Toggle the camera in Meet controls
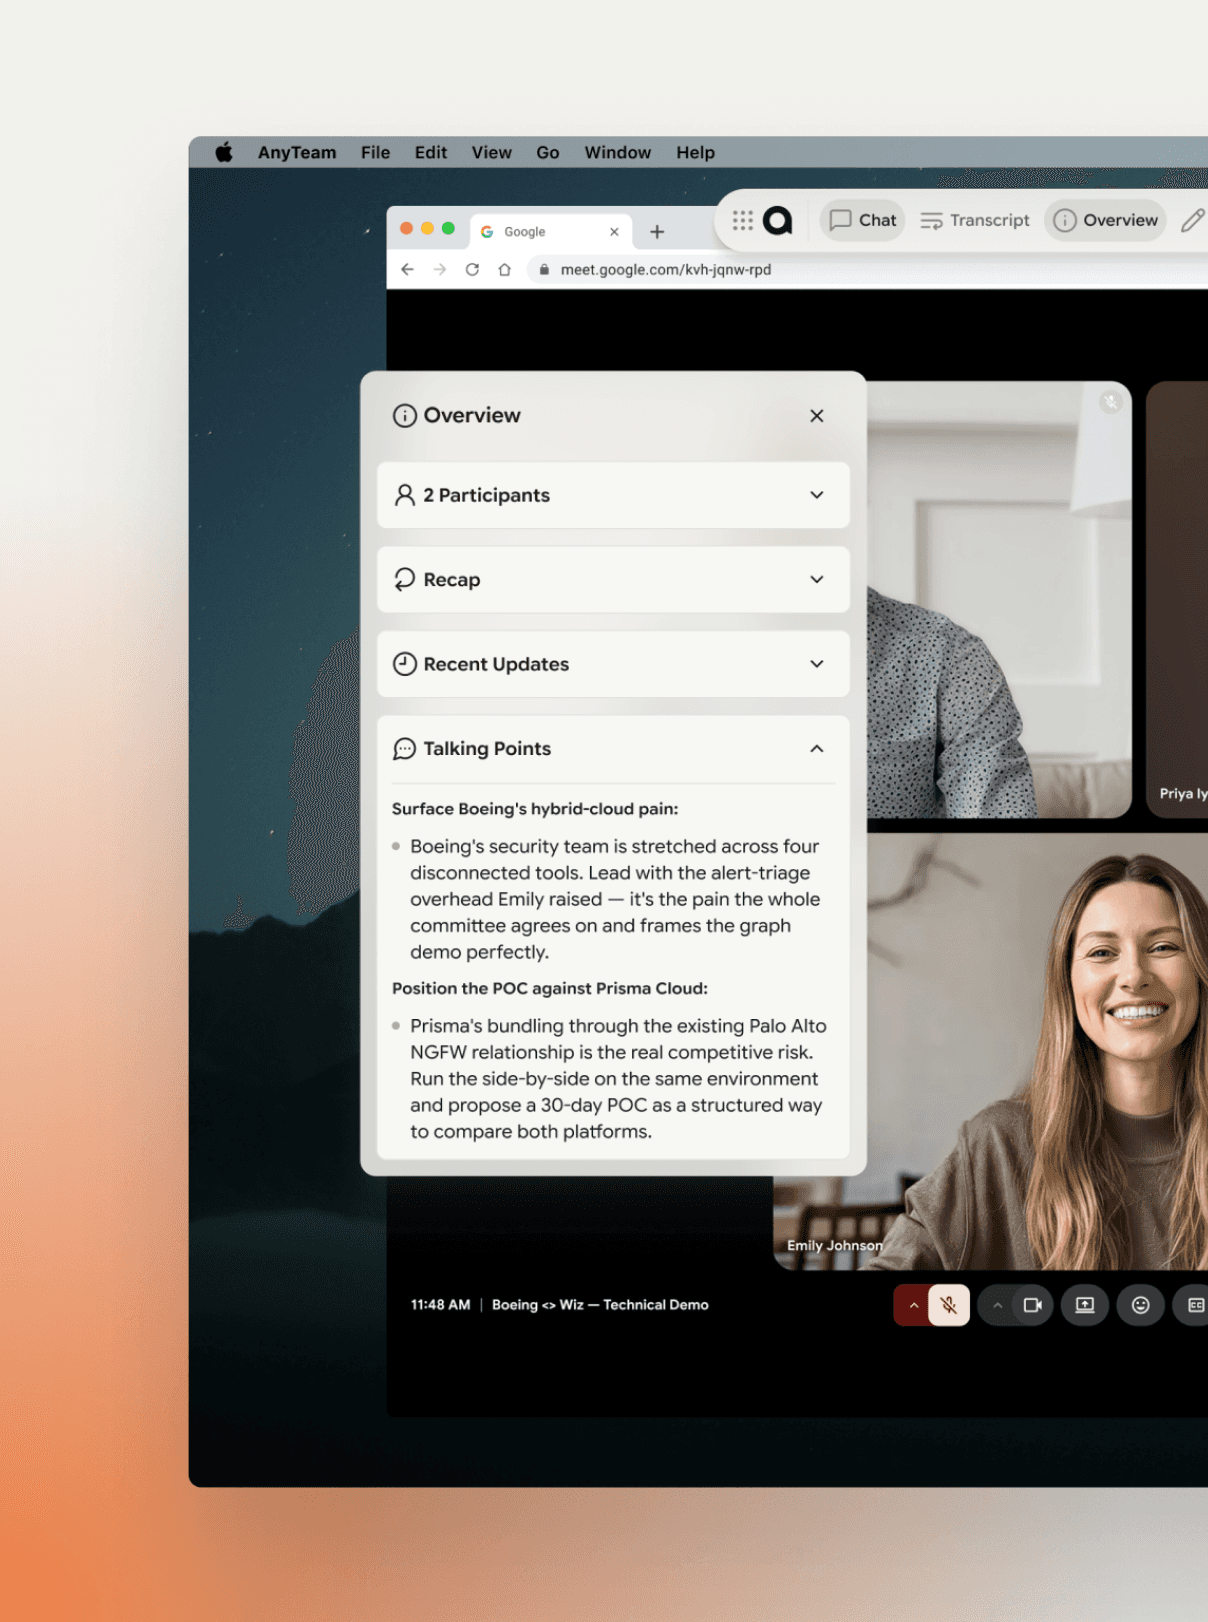Viewport: 1208px width, 1622px height. click(x=1033, y=1305)
